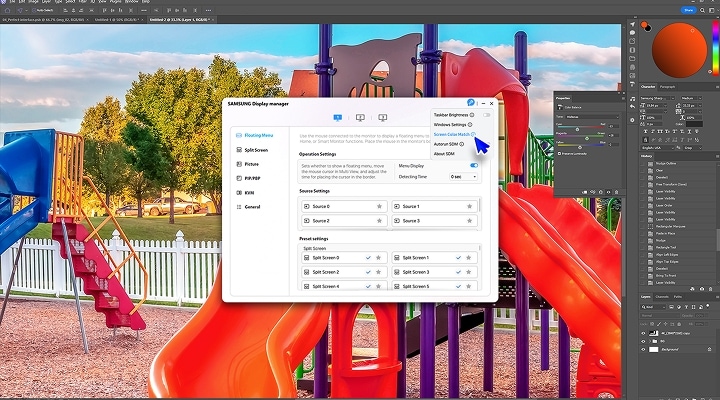
Task: Click the star icon for Split Screen 1
Action: pos(468,258)
